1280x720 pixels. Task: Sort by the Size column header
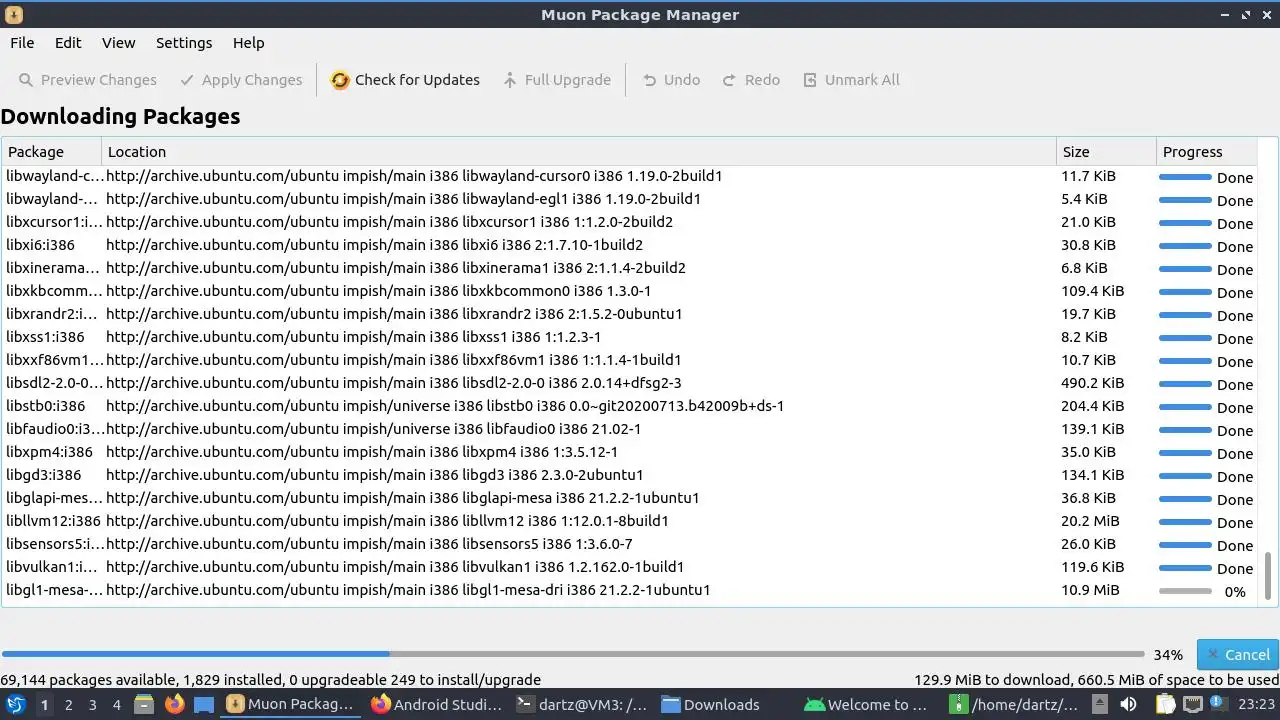1106,152
